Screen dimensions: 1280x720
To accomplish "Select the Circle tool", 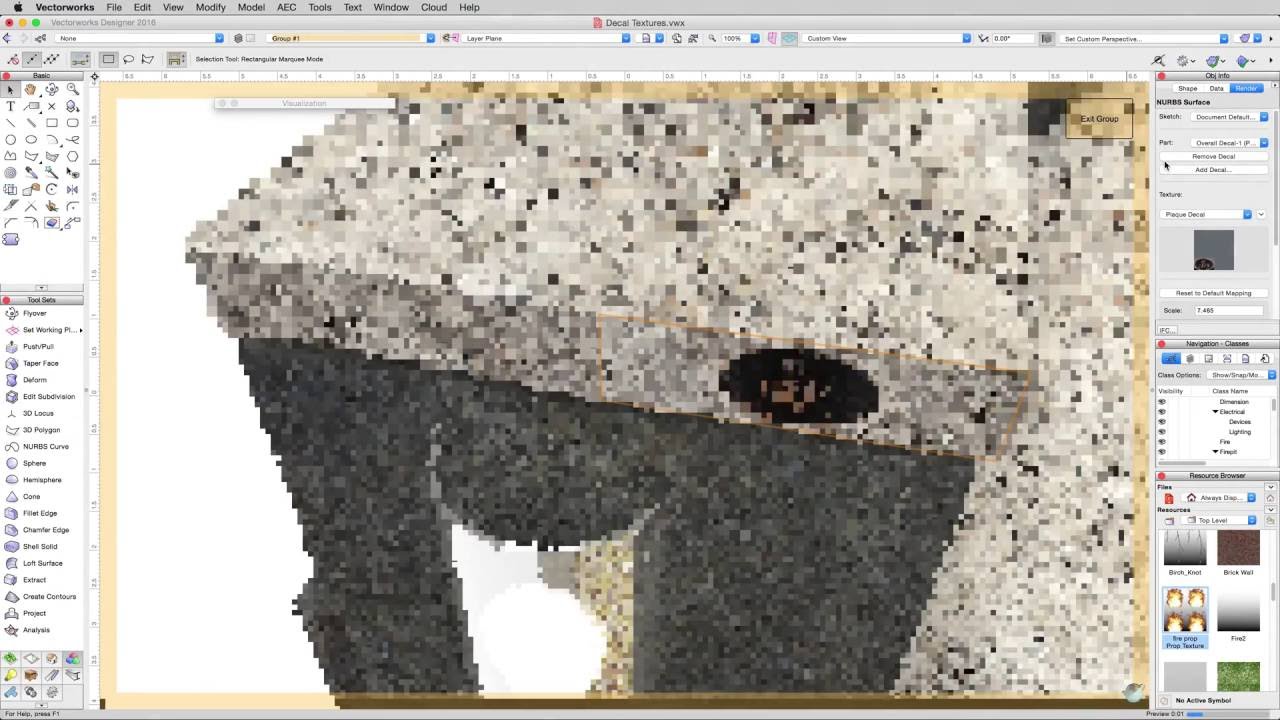I will pyautogui.click(x=11, y=139).
